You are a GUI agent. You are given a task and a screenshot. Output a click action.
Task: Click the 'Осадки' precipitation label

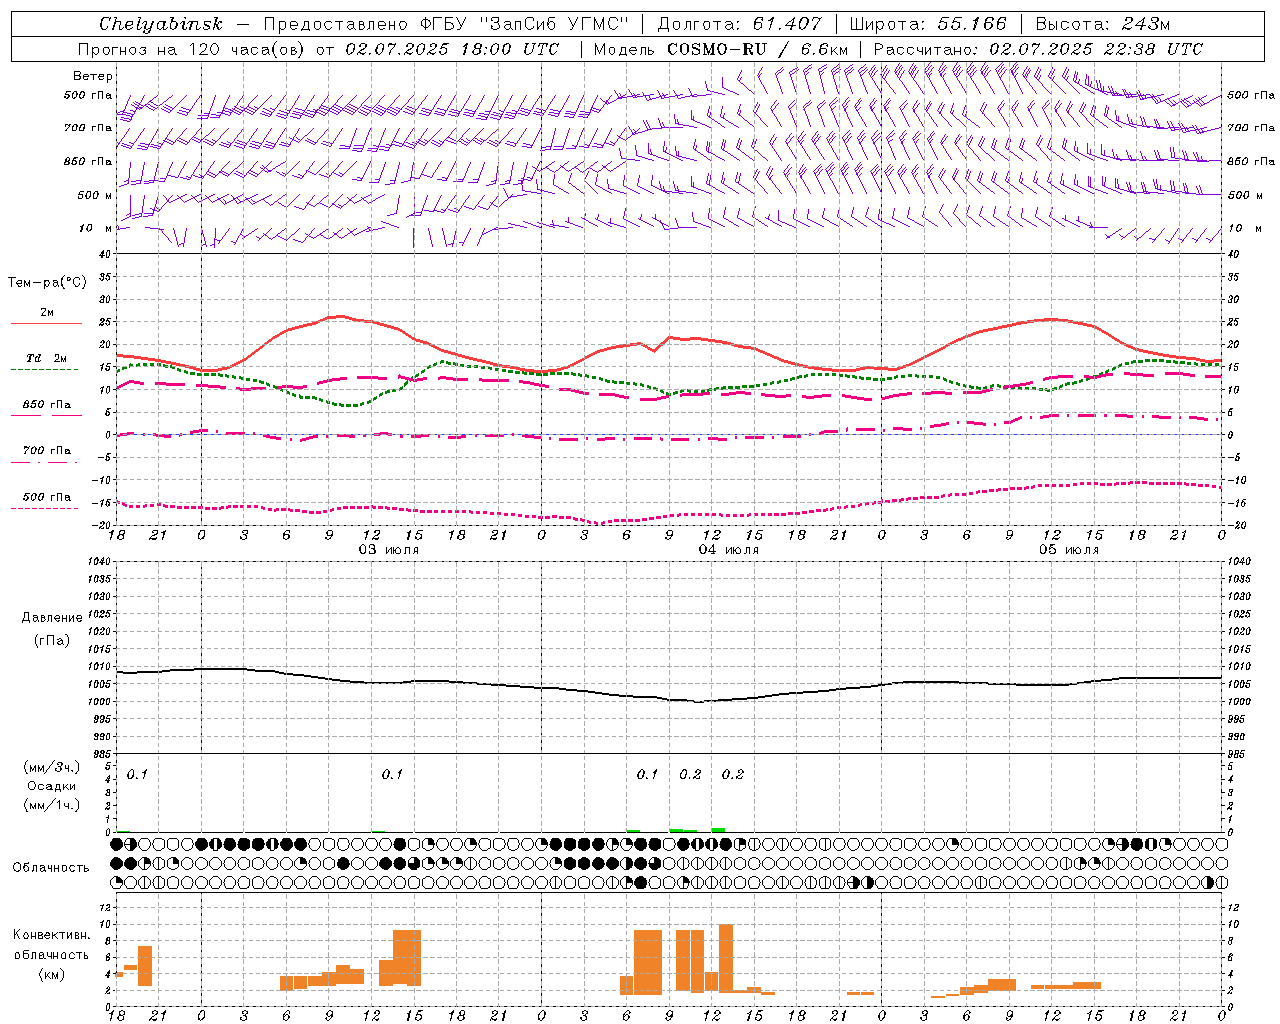click(x=52, y=786)
